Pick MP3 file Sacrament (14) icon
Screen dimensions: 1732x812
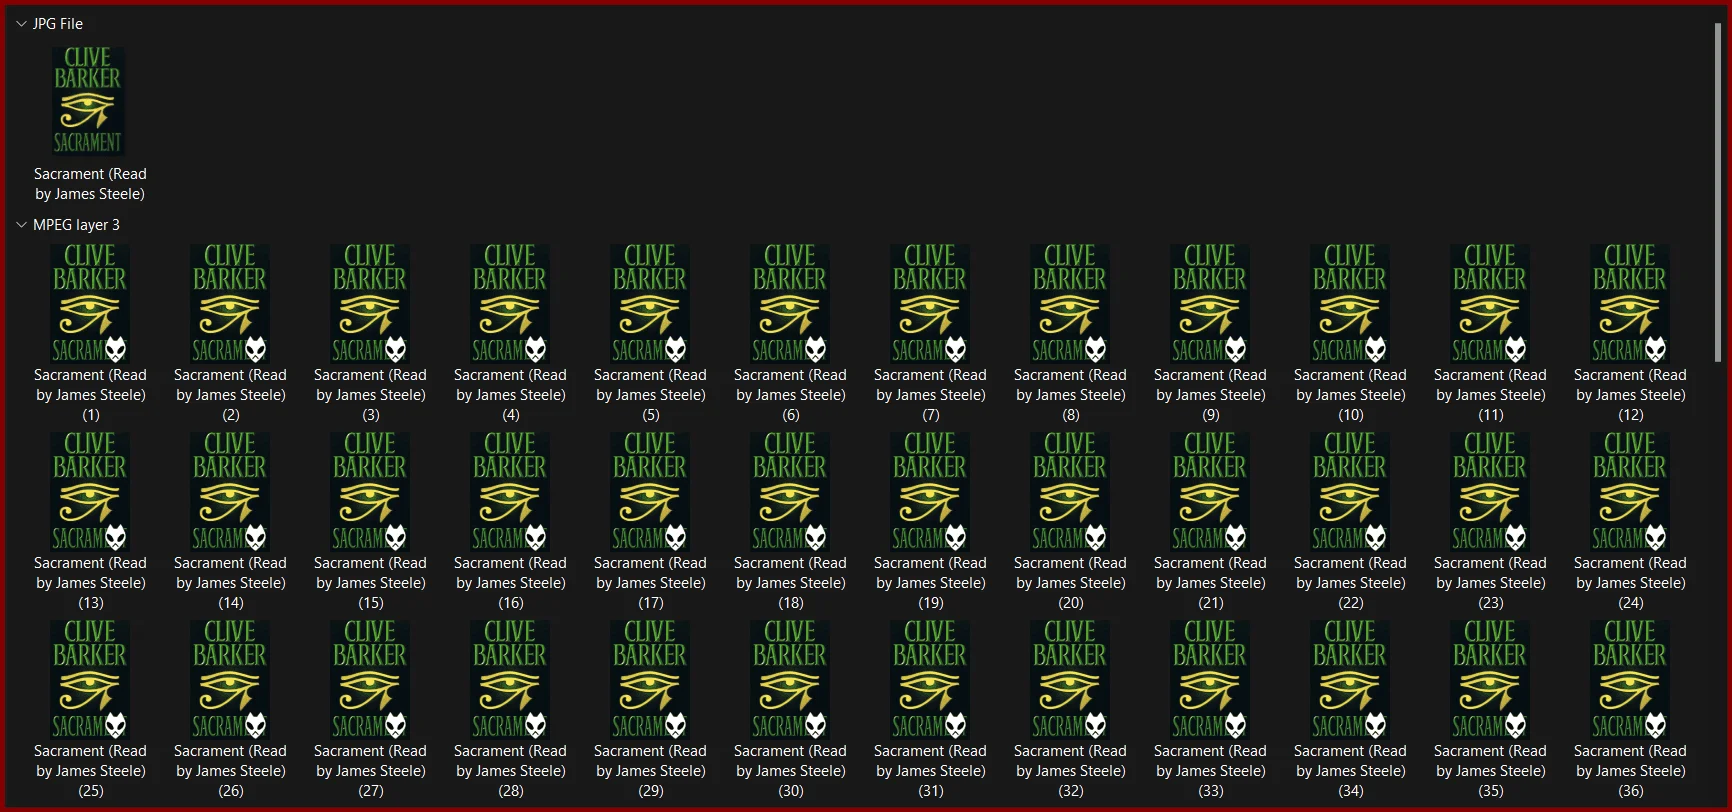230,491
